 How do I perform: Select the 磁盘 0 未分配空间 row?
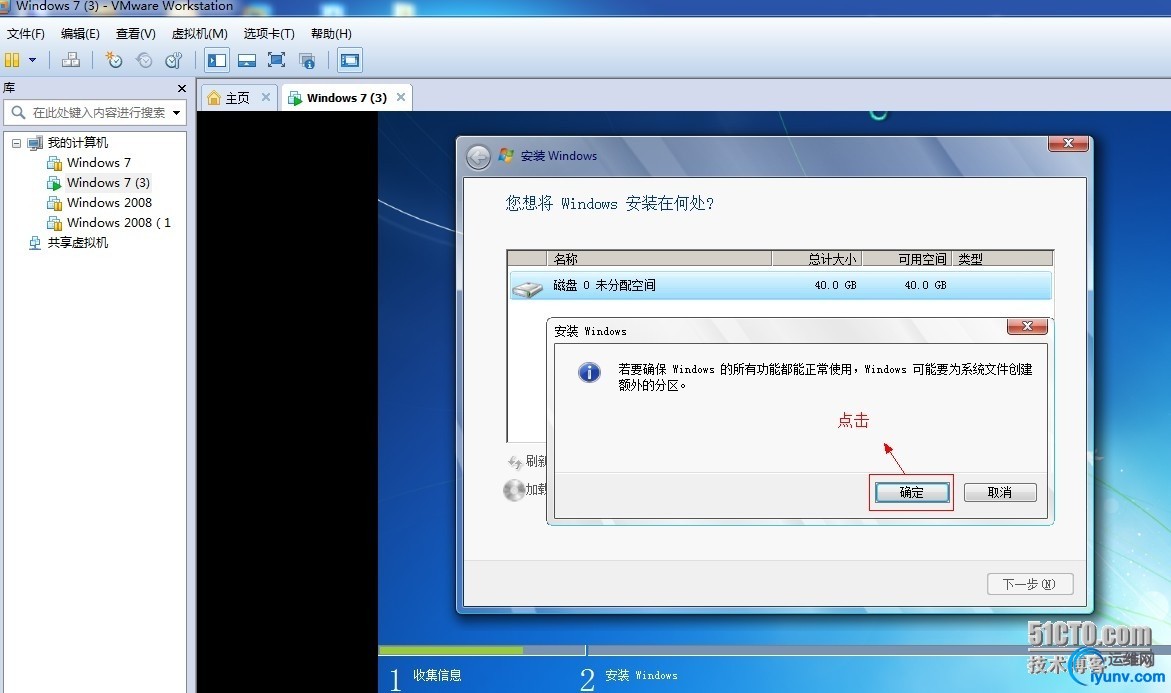coord(780,285)
